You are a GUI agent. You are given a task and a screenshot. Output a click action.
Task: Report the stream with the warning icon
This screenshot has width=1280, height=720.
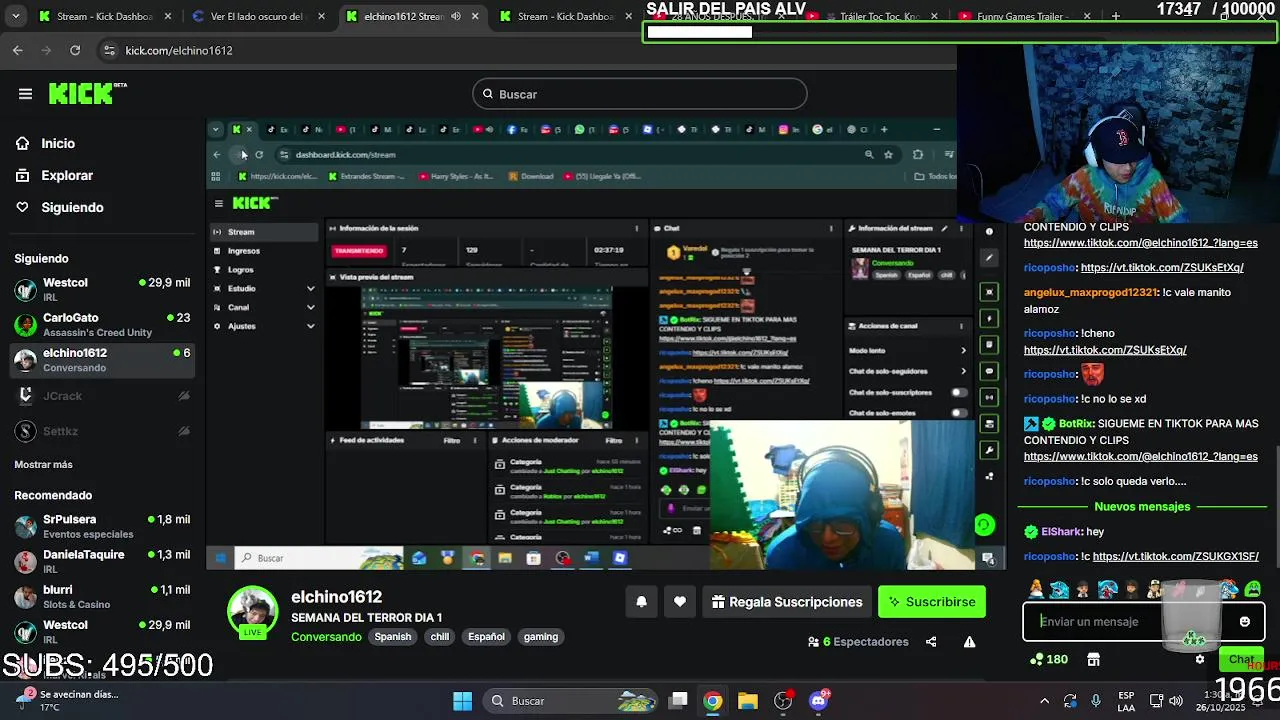tap(969, 642)
